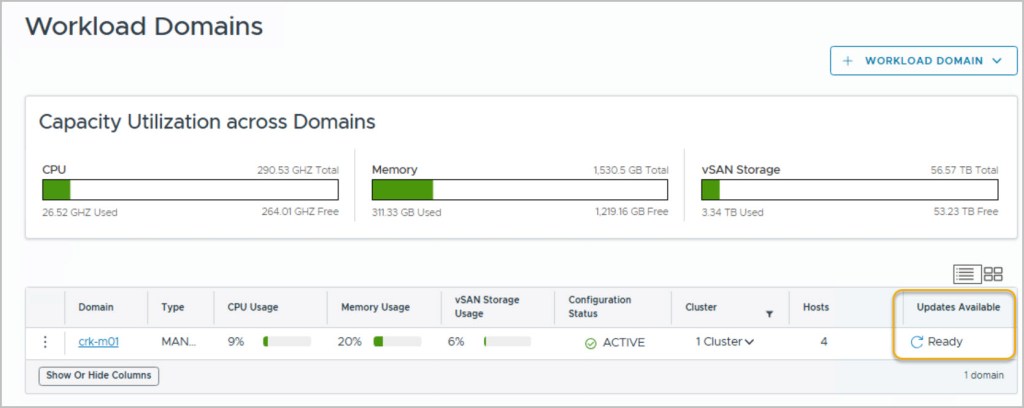
Task: Open the Workload Domain button dropdown chevron
Action: pos(997,61)
